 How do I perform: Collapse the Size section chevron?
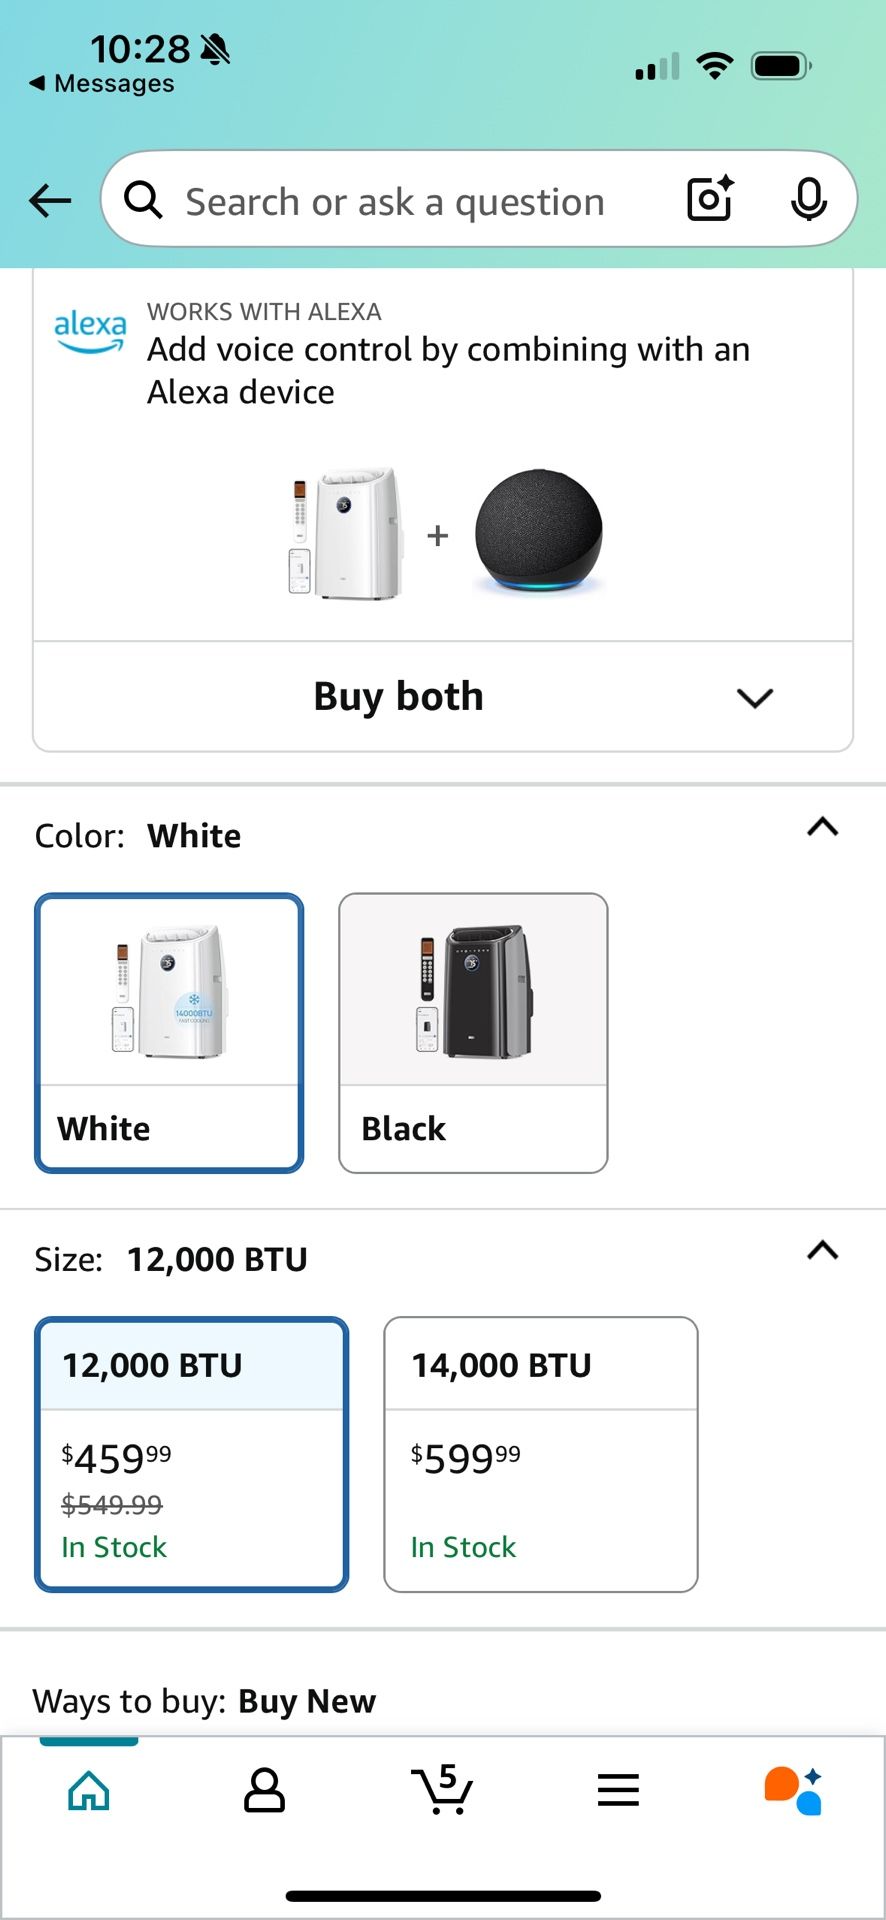tap(822, 1251)
